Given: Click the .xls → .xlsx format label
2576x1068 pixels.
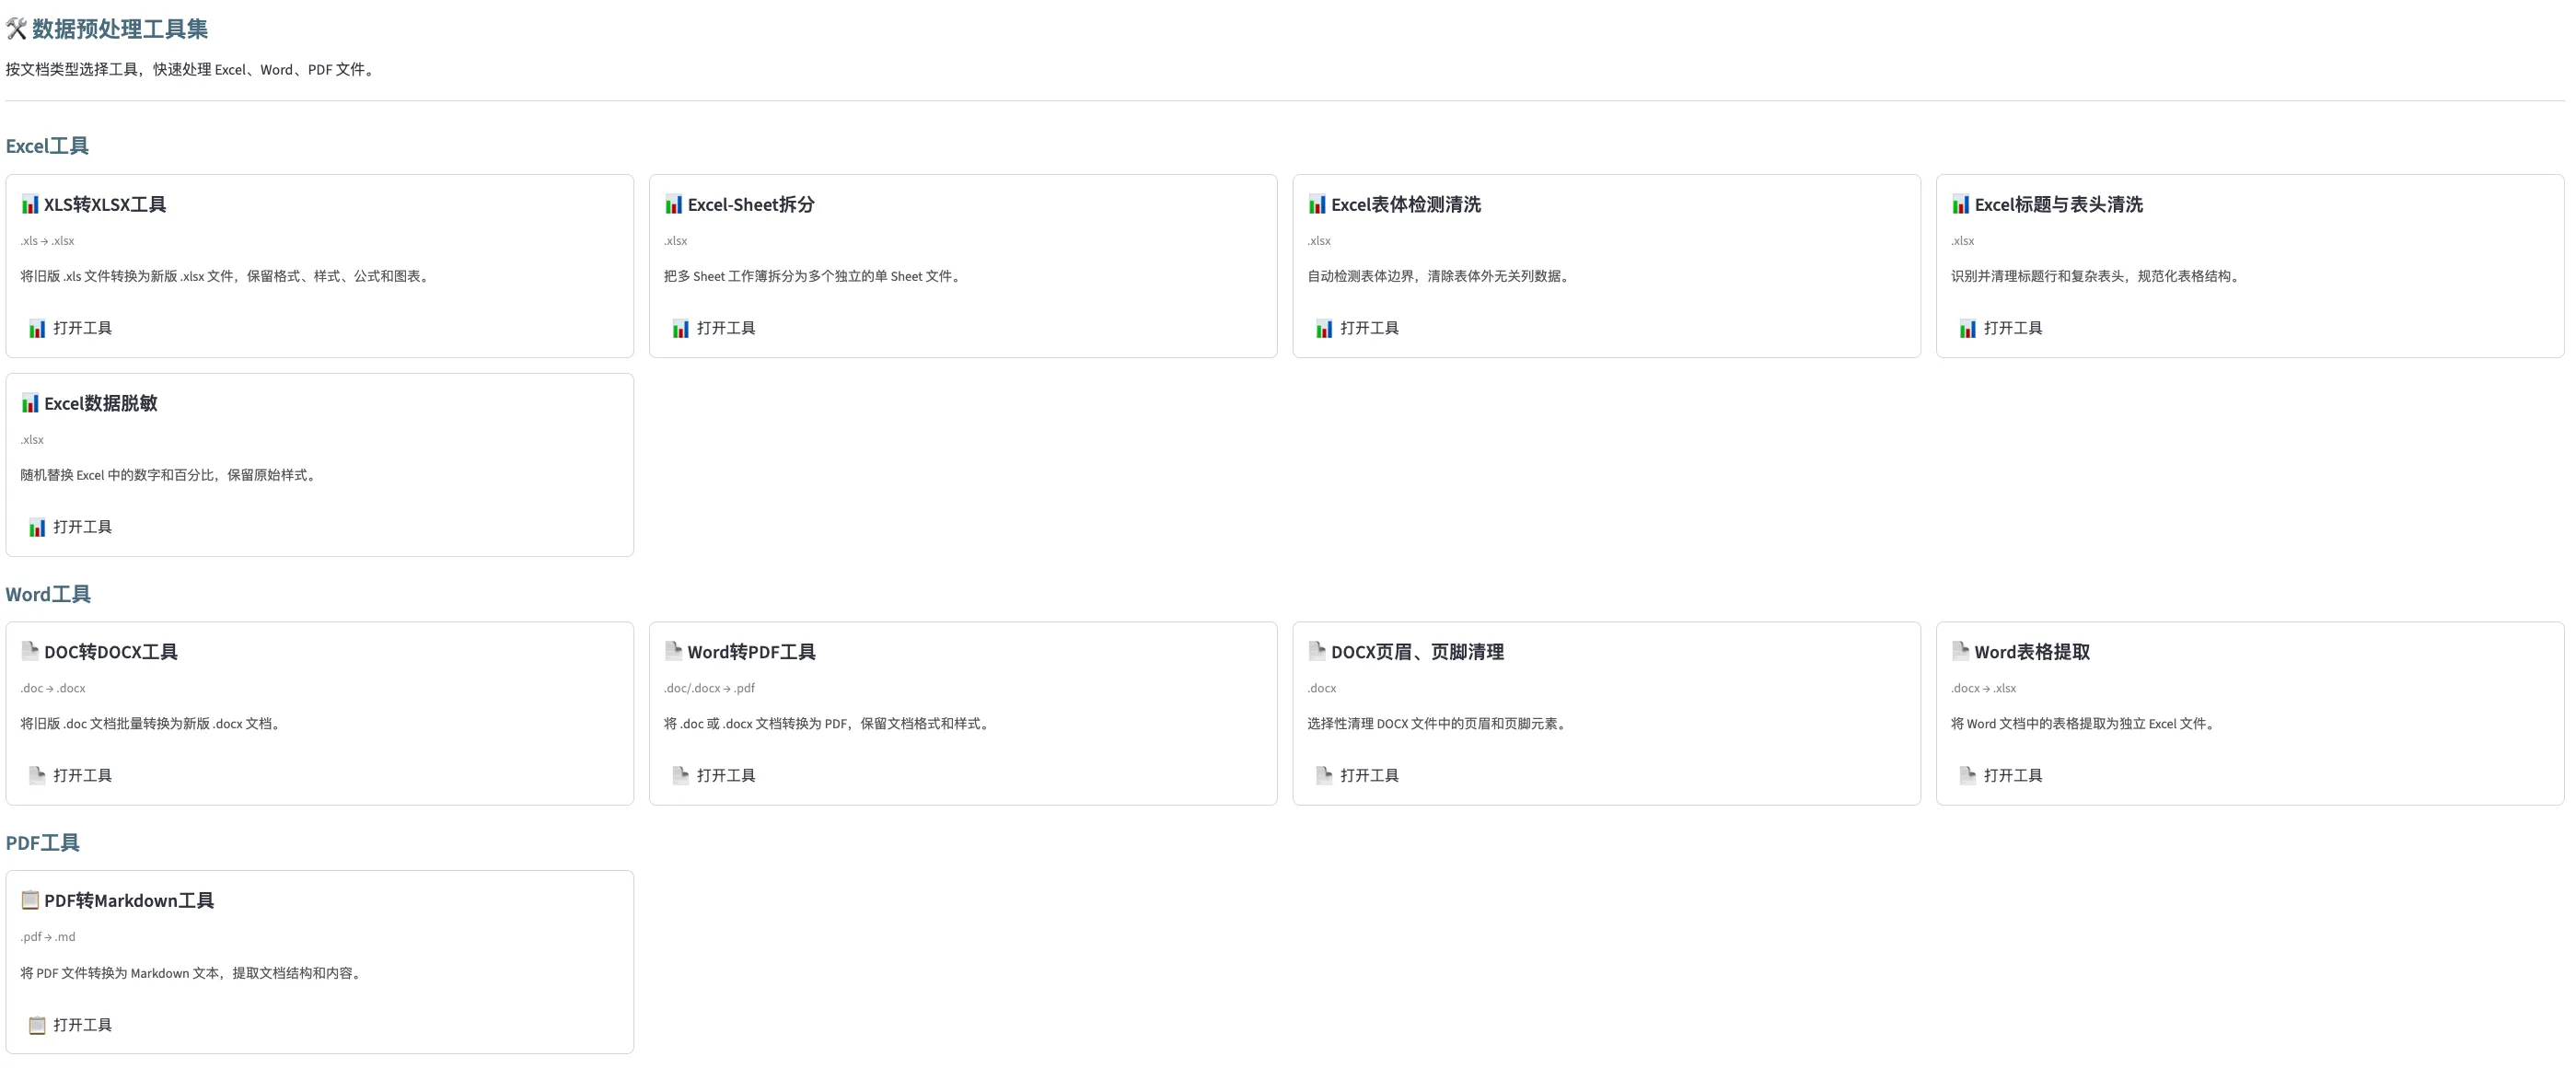Looking at the screenshot, I should coord(47,241).
